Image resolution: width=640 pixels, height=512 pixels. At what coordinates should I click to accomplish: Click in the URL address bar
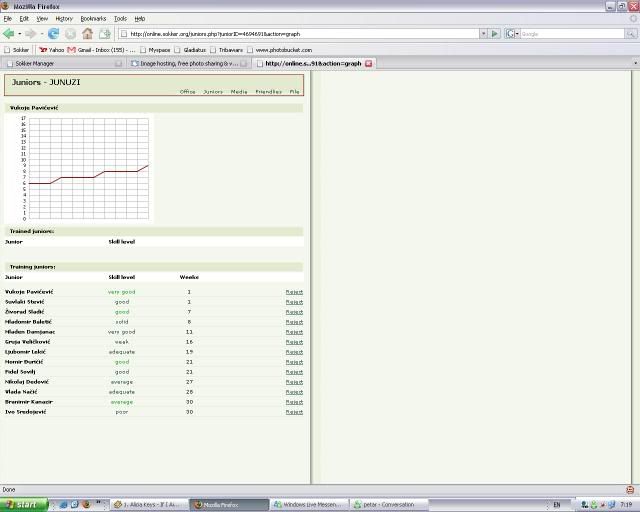(x=300, y=33)
